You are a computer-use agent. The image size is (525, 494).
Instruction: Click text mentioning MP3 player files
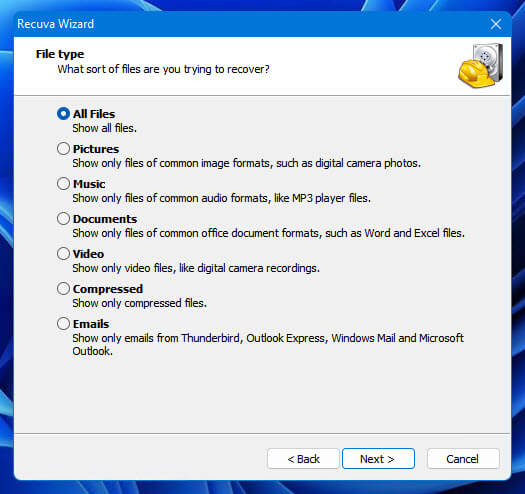222,198
